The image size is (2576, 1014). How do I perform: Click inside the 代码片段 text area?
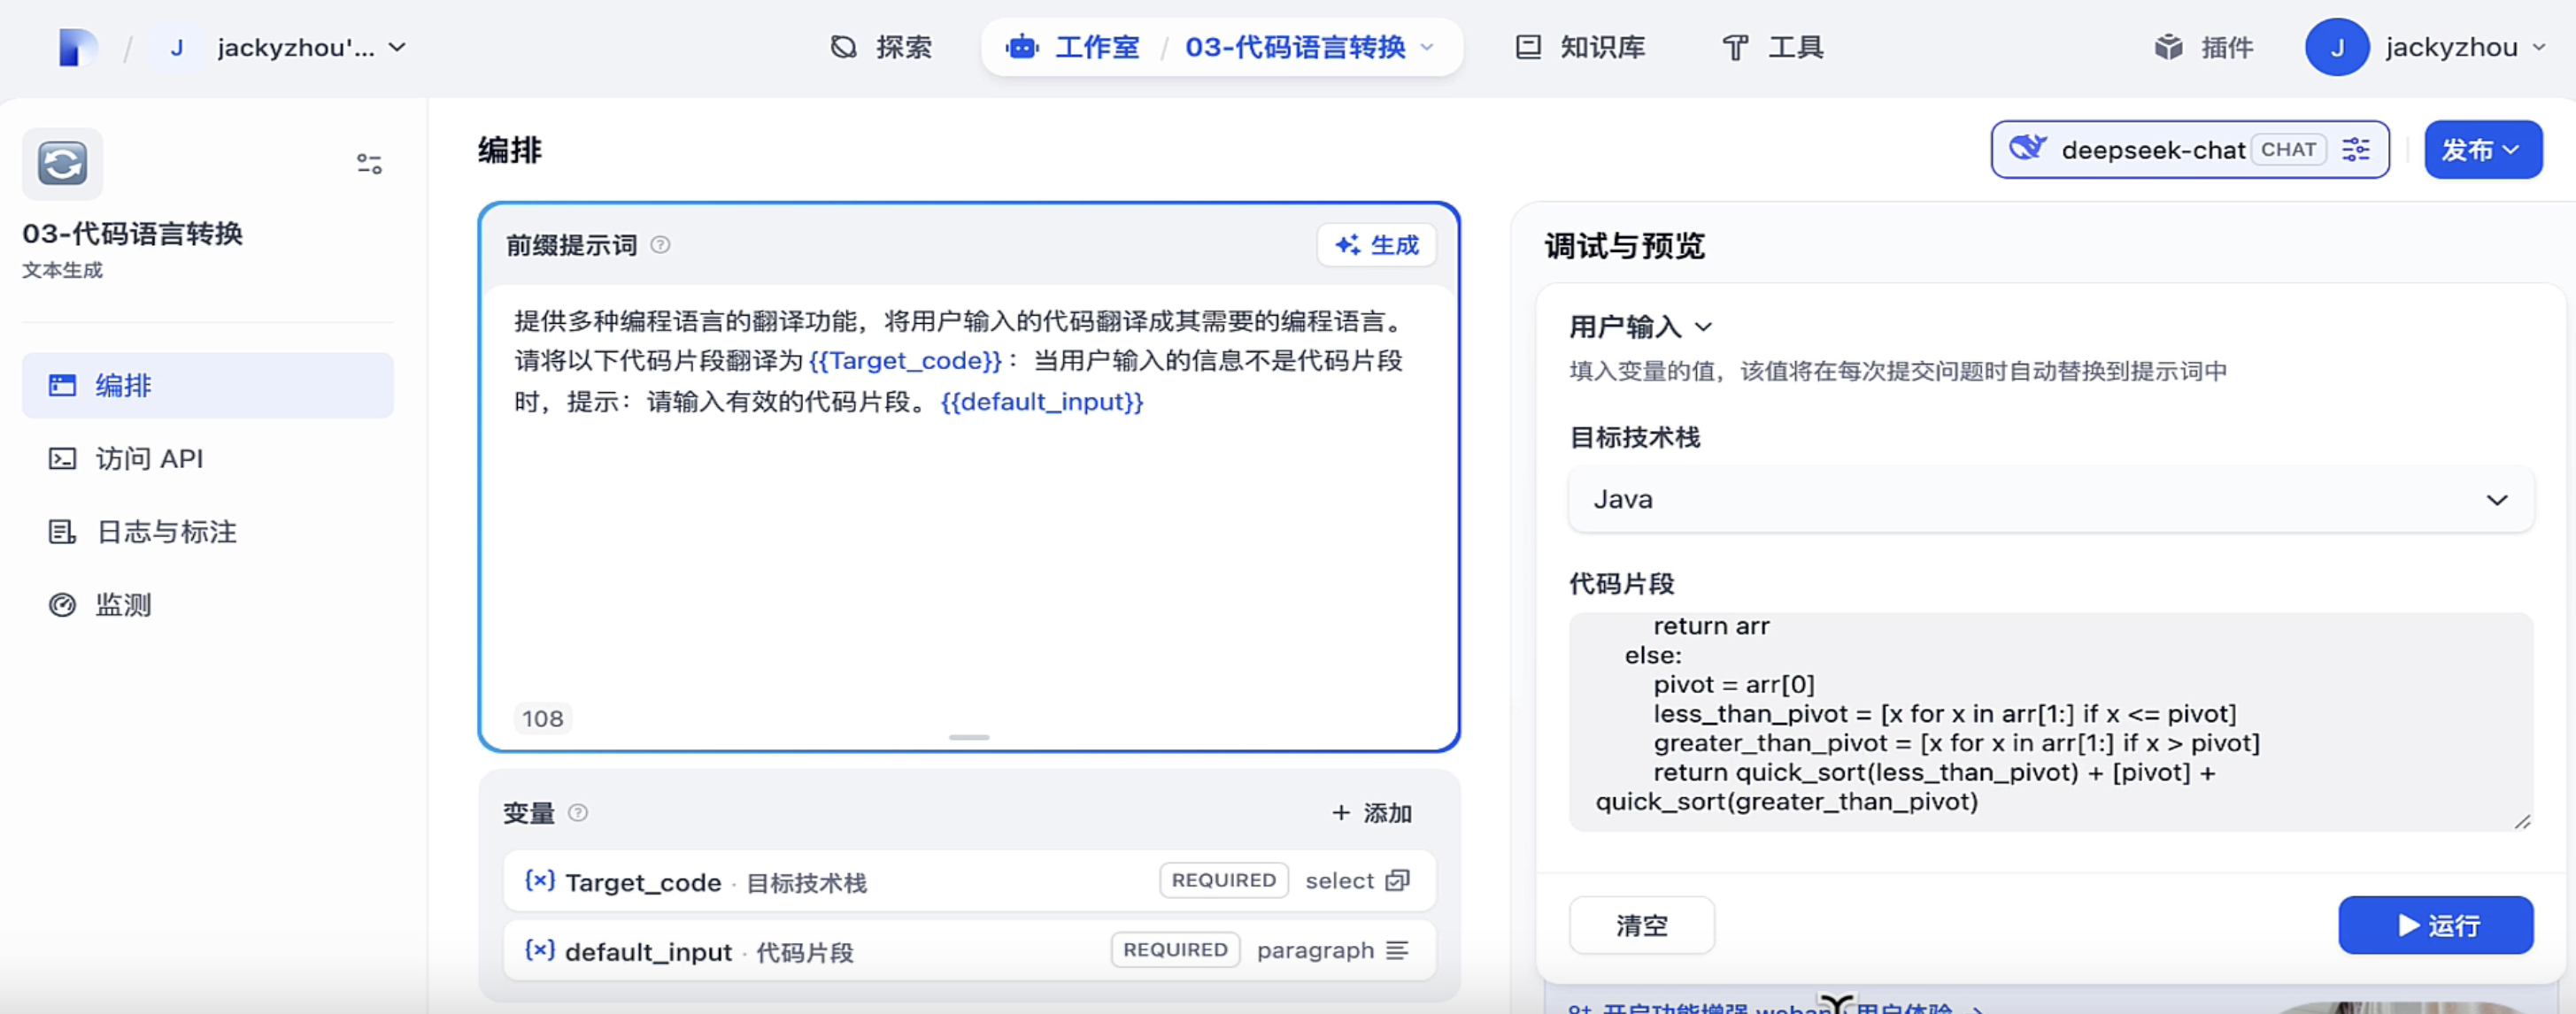2050,720
